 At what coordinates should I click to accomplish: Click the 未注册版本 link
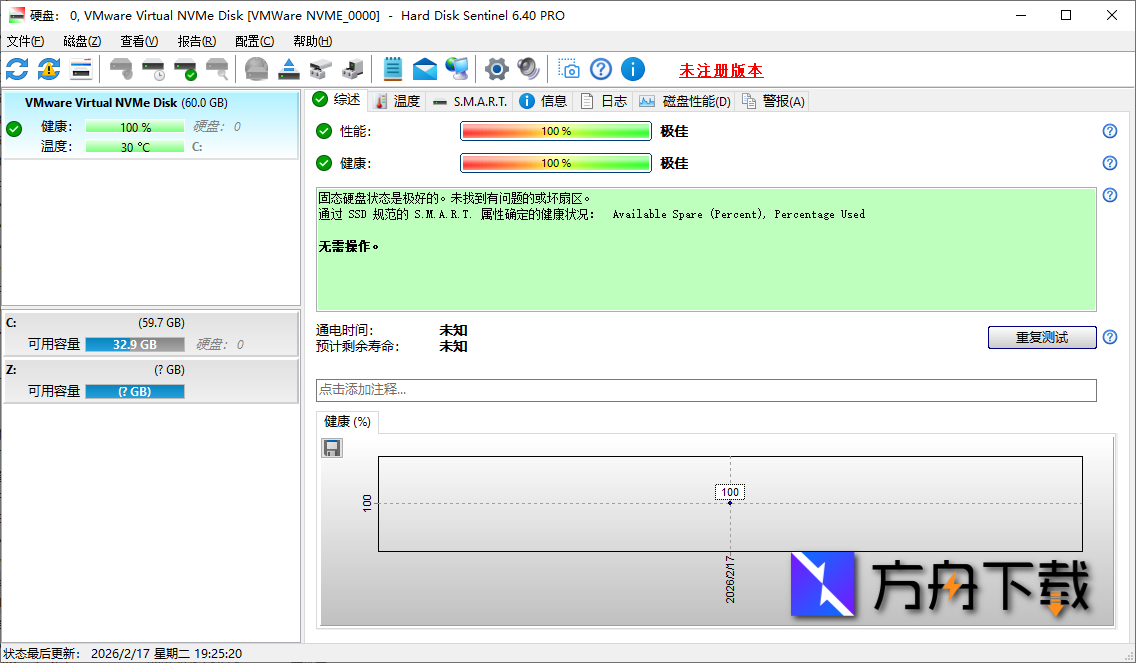(722, 70)
